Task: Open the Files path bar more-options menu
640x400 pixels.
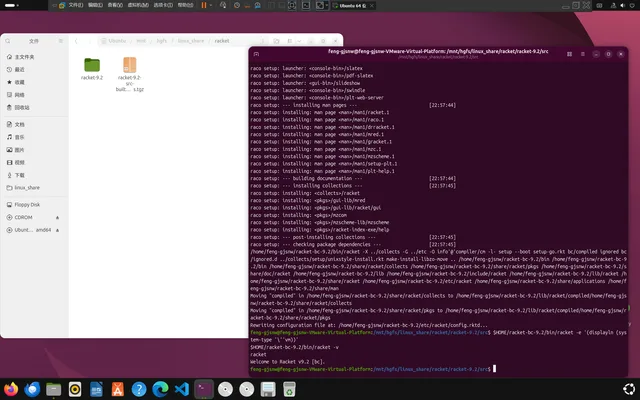Action: 263,41
